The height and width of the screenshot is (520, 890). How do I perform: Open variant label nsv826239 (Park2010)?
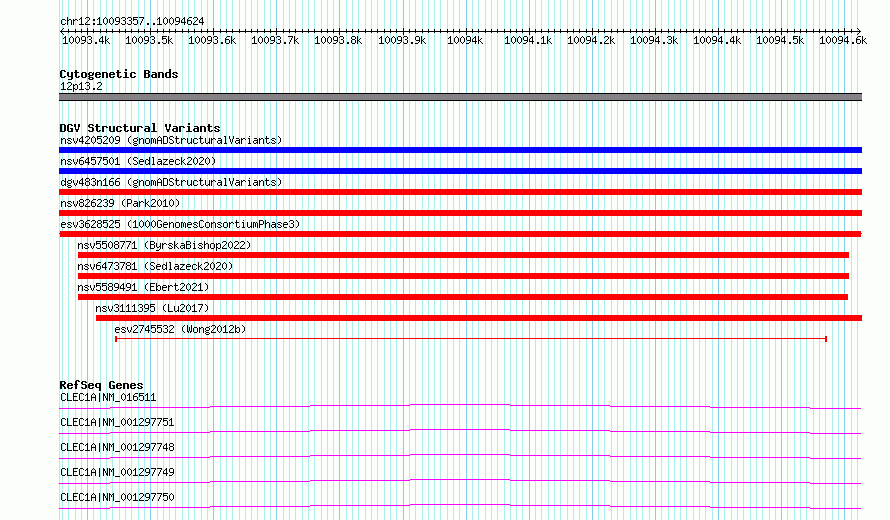(120, 203)
